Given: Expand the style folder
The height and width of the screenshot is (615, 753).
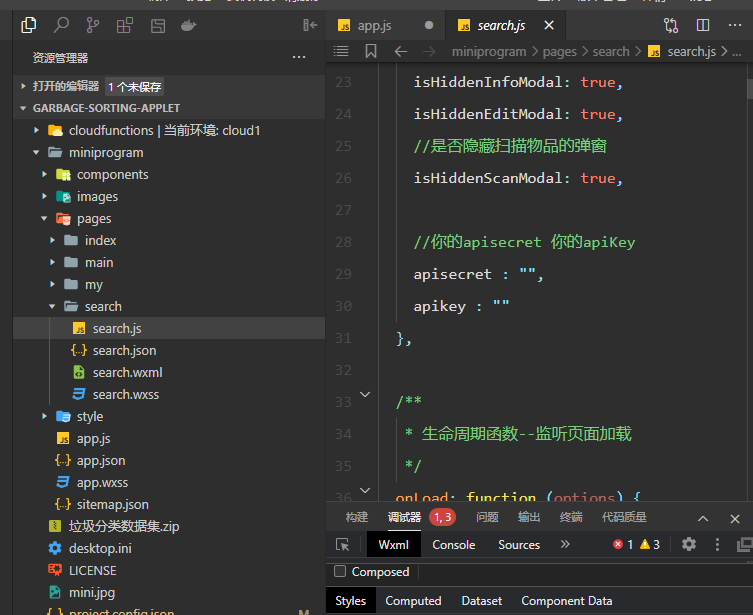Looking at the screenshot, I should [45, 416].
